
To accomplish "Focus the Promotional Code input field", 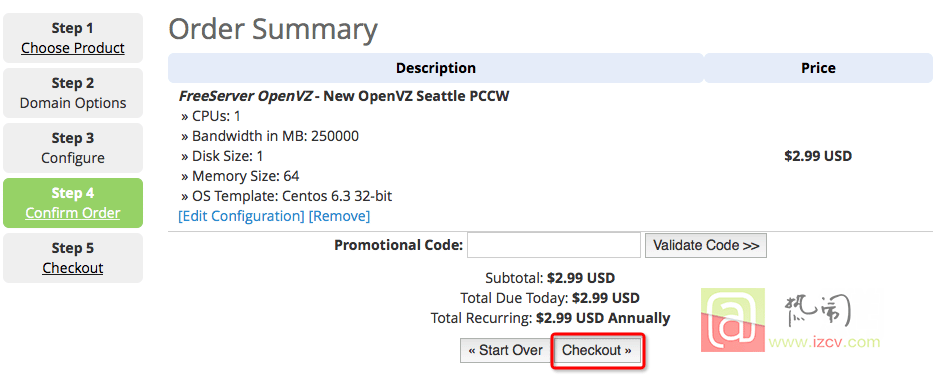I will point(553,245).
